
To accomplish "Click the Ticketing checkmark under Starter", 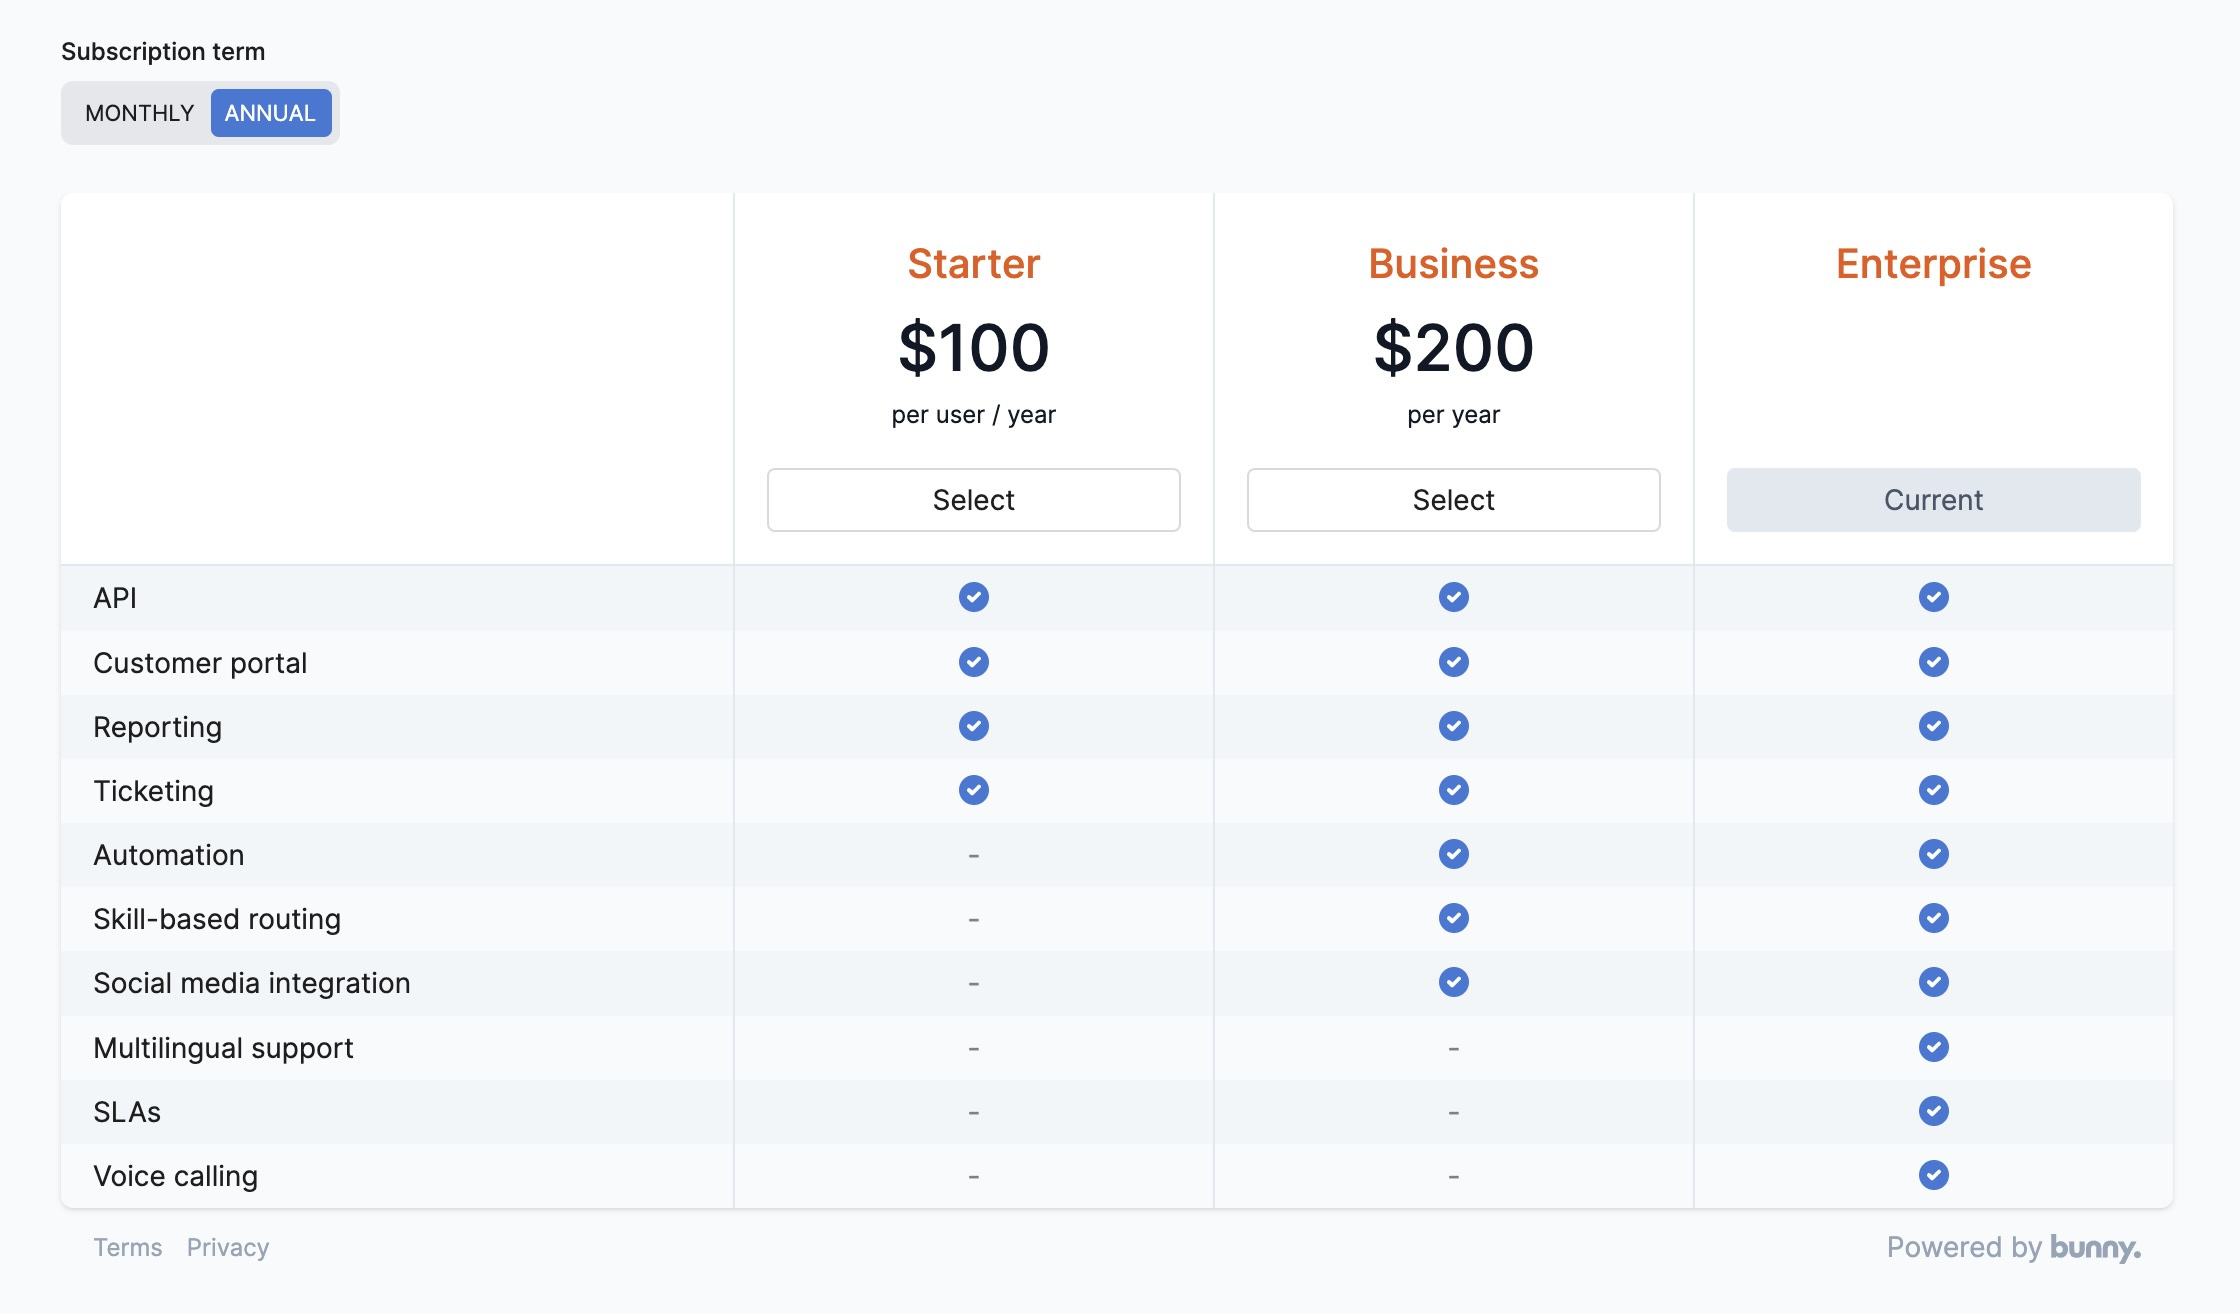I will pyautogui.click(x=973, y=790).
